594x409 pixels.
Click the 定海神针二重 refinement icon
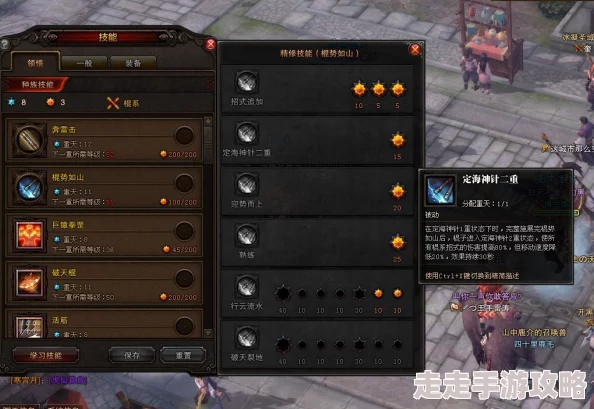(247, 133)
